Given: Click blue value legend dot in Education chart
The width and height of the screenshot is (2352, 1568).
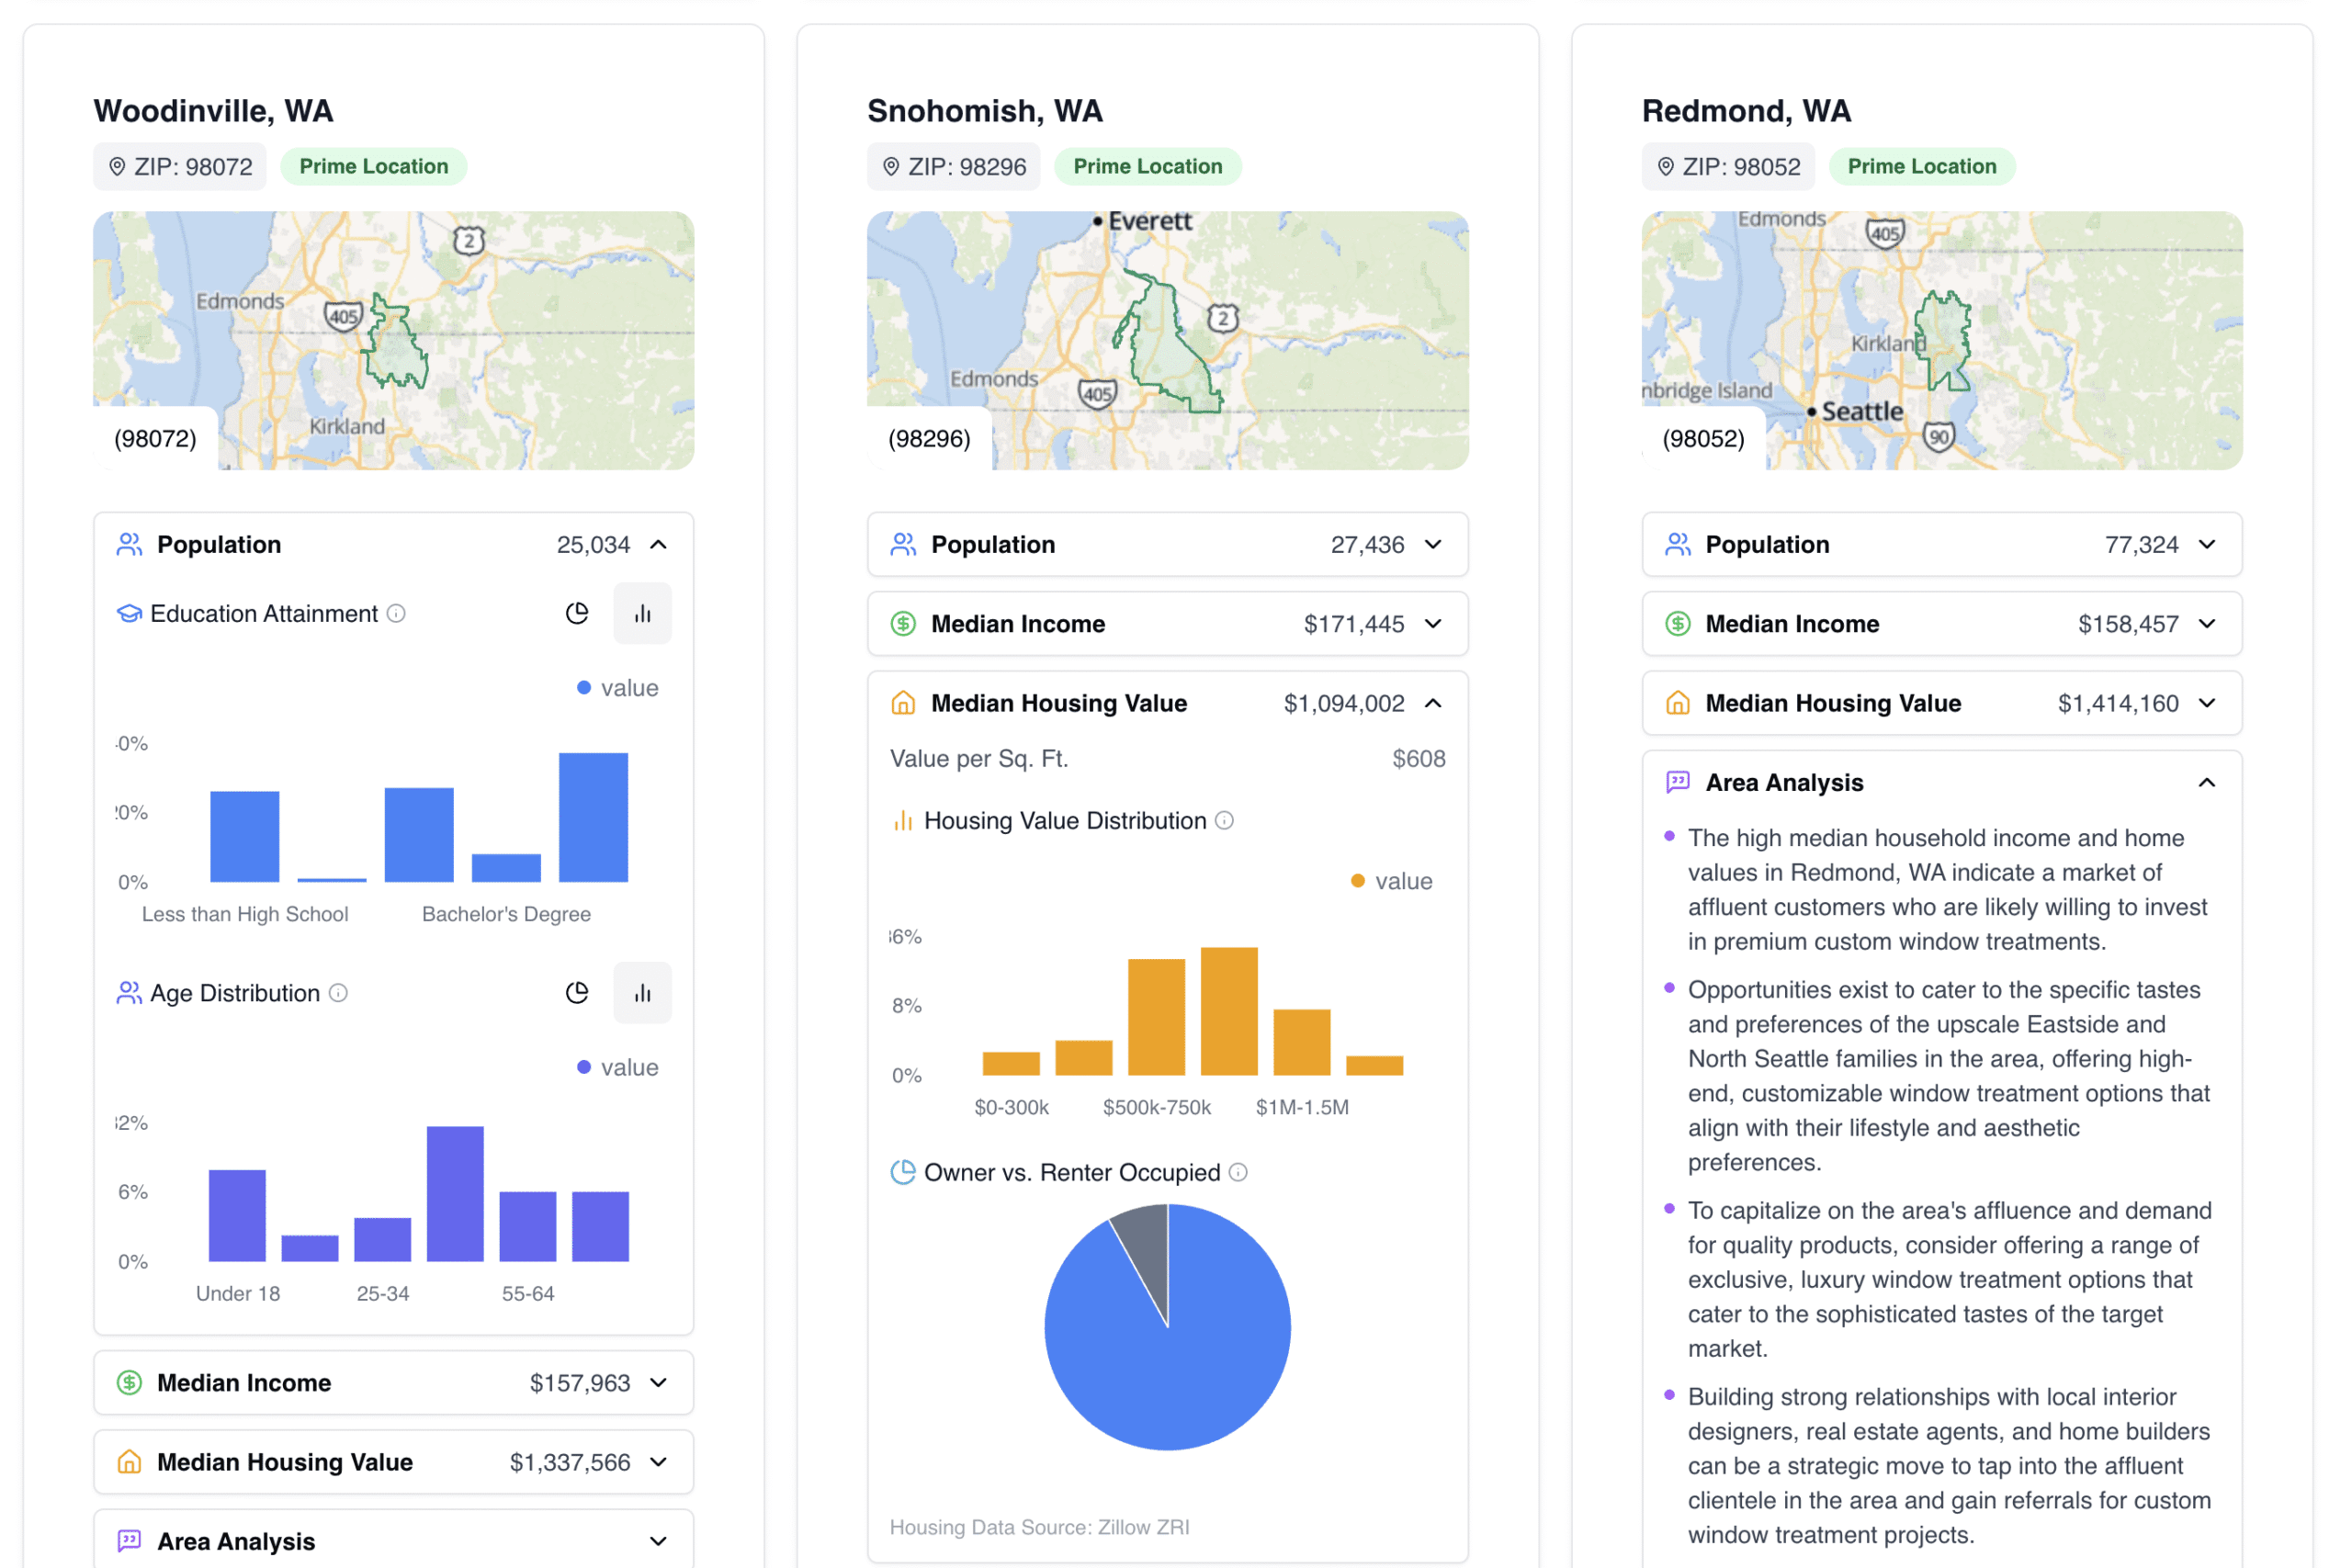Looking at the screenshot, I should (x=584, y=688).
